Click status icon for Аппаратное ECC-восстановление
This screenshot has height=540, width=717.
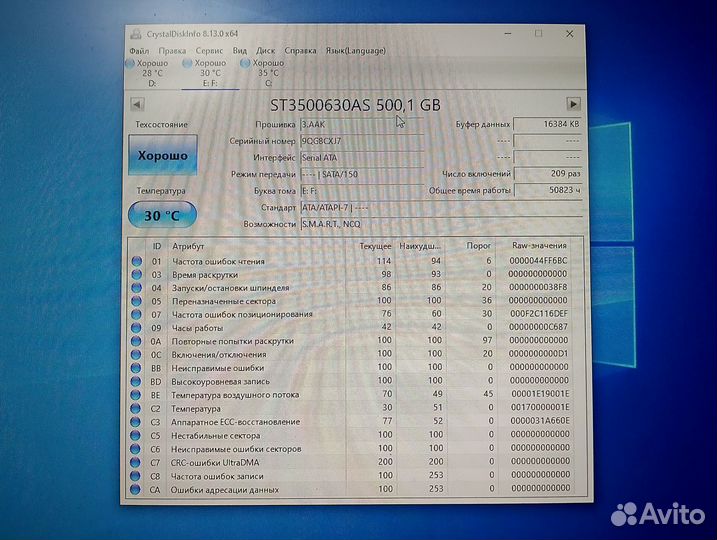135,422
